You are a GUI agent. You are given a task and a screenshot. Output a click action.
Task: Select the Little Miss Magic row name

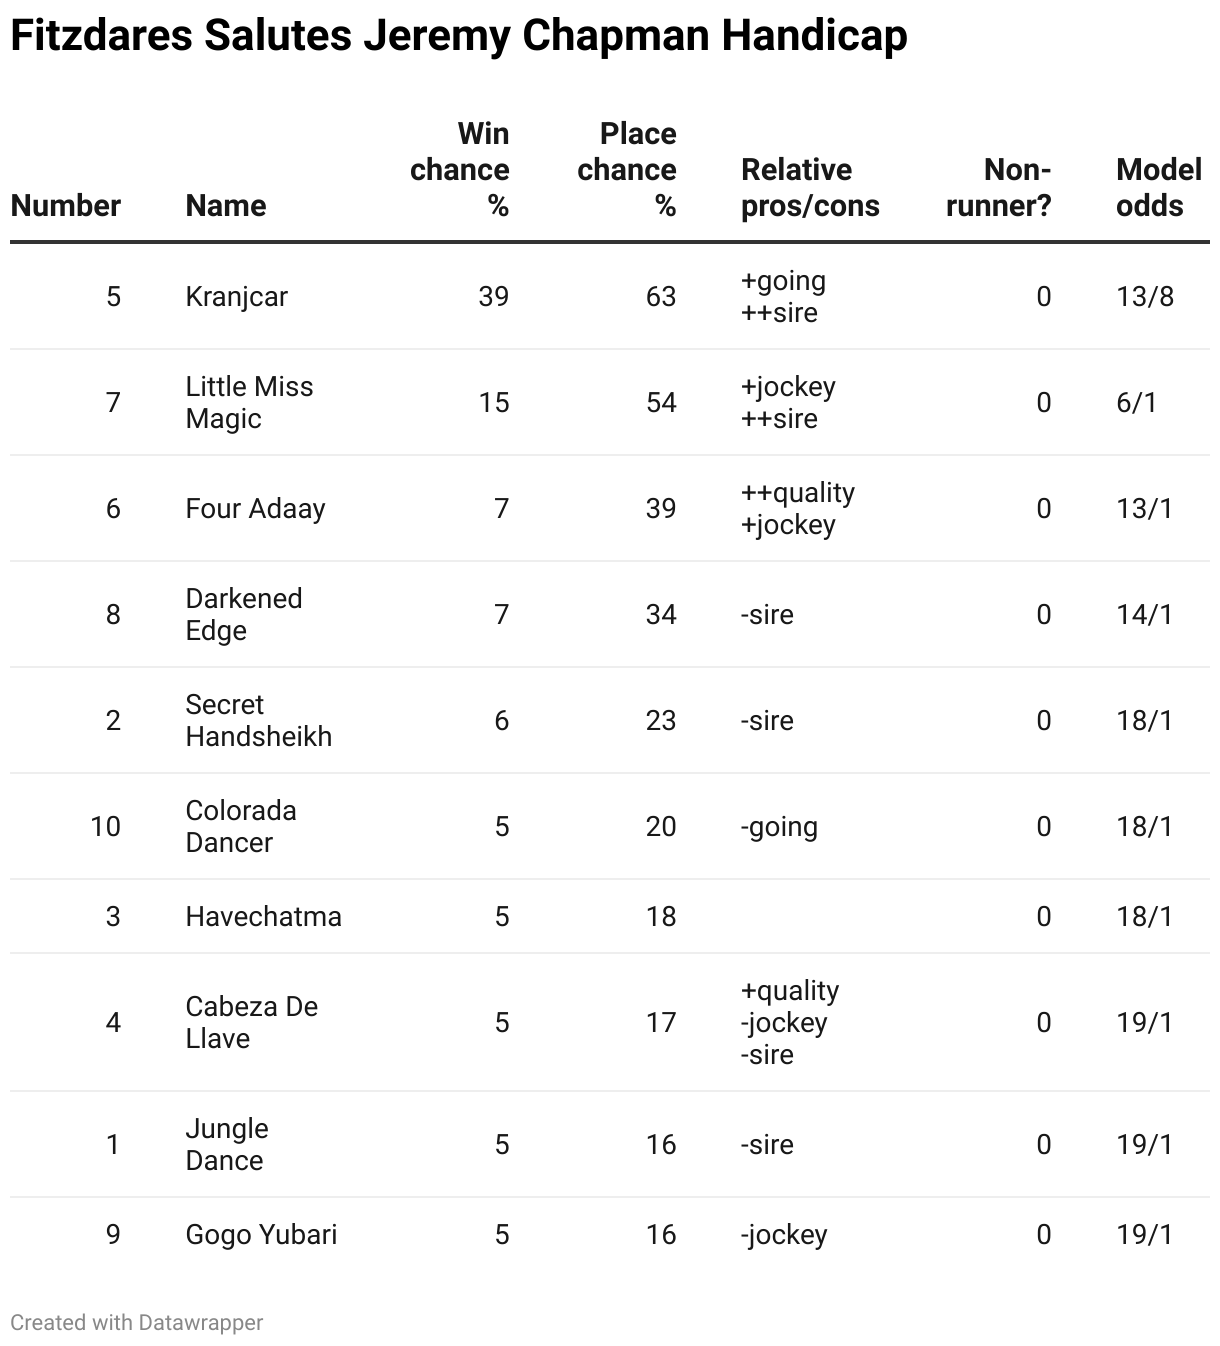[x=249, y=403]
